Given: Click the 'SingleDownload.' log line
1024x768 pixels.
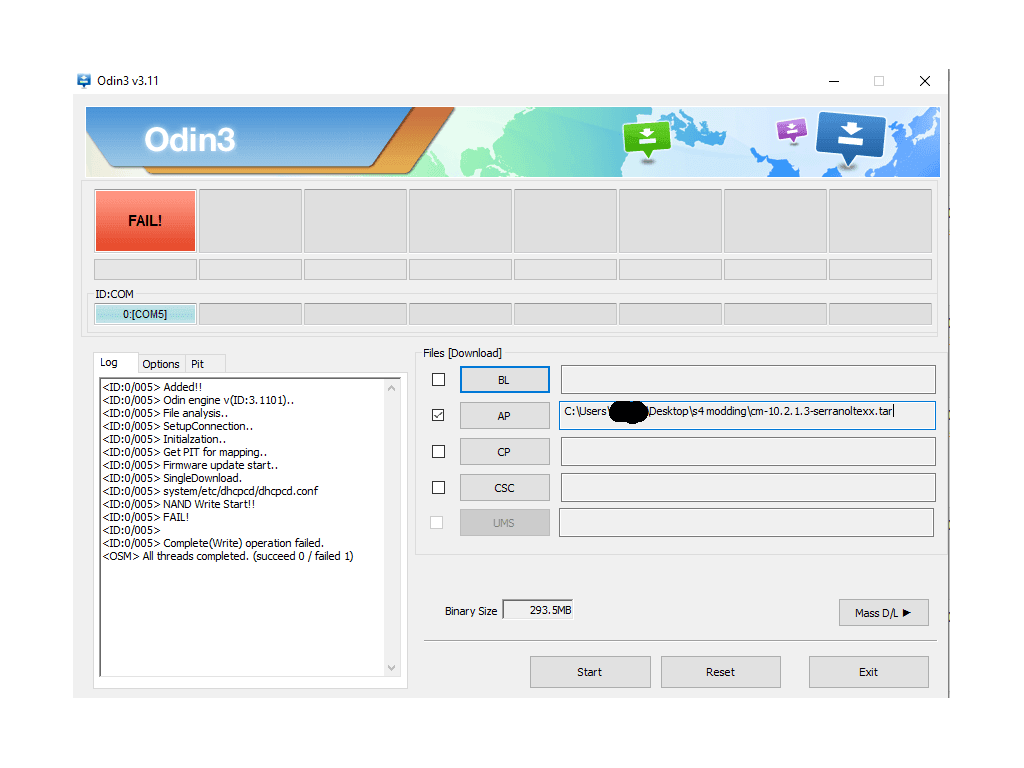Looking at the screenshot, I should 172,478.
